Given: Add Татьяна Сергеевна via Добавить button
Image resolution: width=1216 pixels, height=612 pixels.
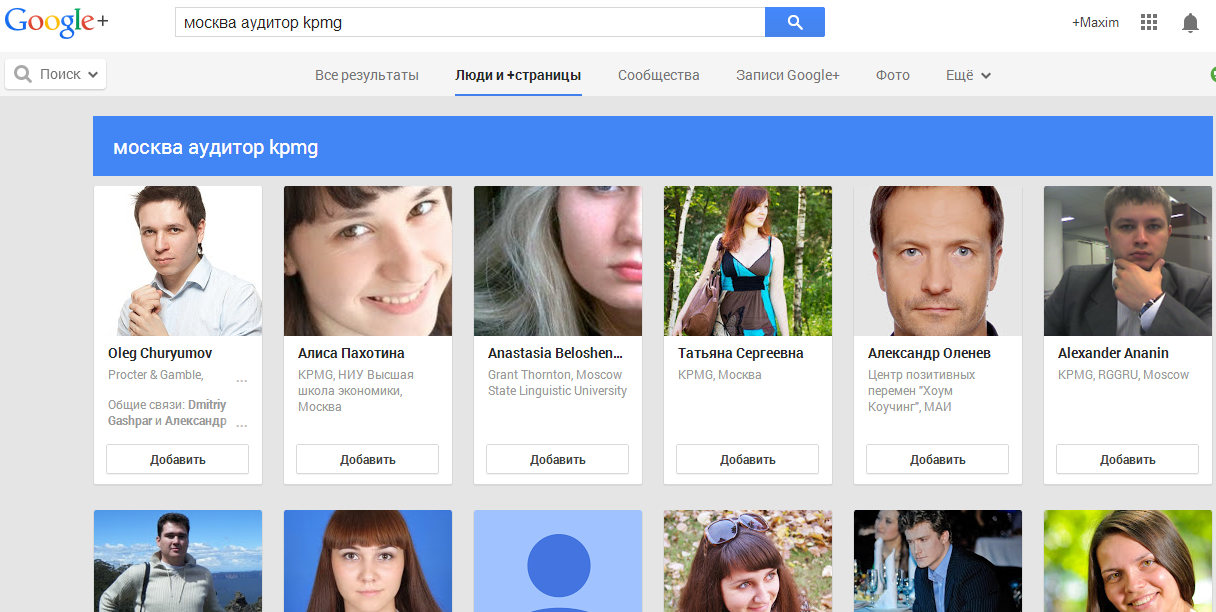Looking at the screenshot, I should [x=748, y=459].
